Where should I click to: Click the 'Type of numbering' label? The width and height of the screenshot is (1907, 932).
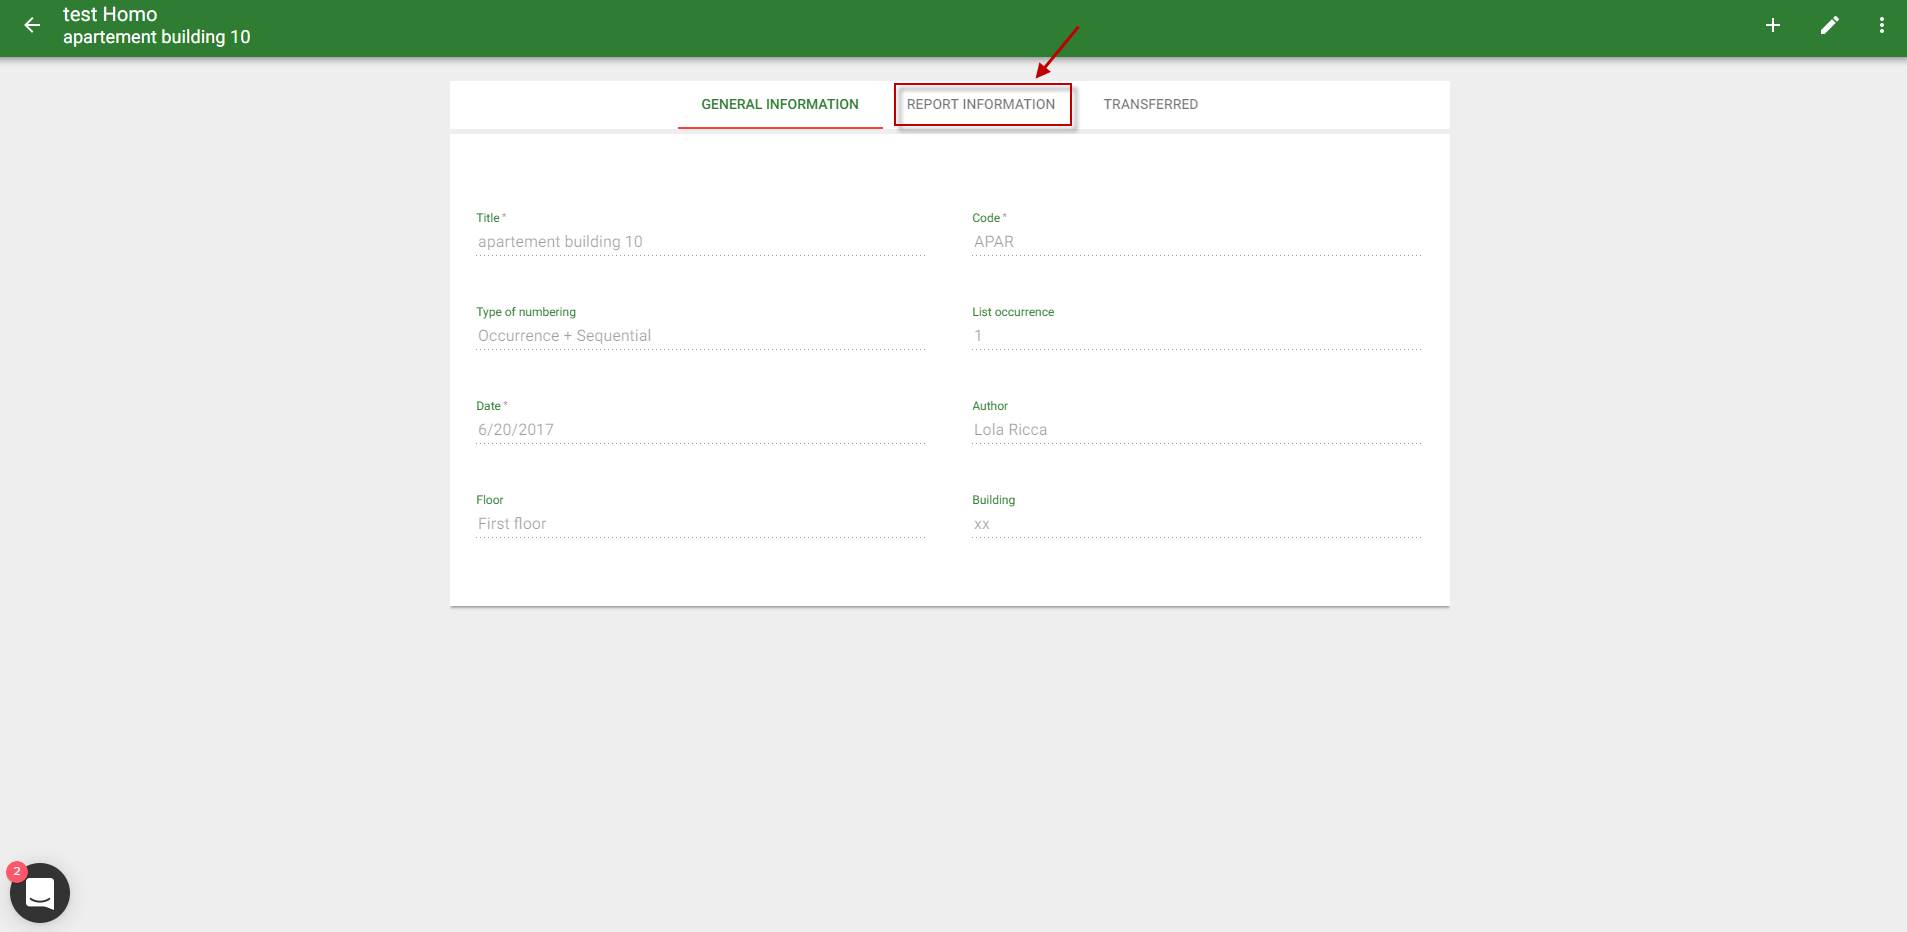click(x=526, y=312)
